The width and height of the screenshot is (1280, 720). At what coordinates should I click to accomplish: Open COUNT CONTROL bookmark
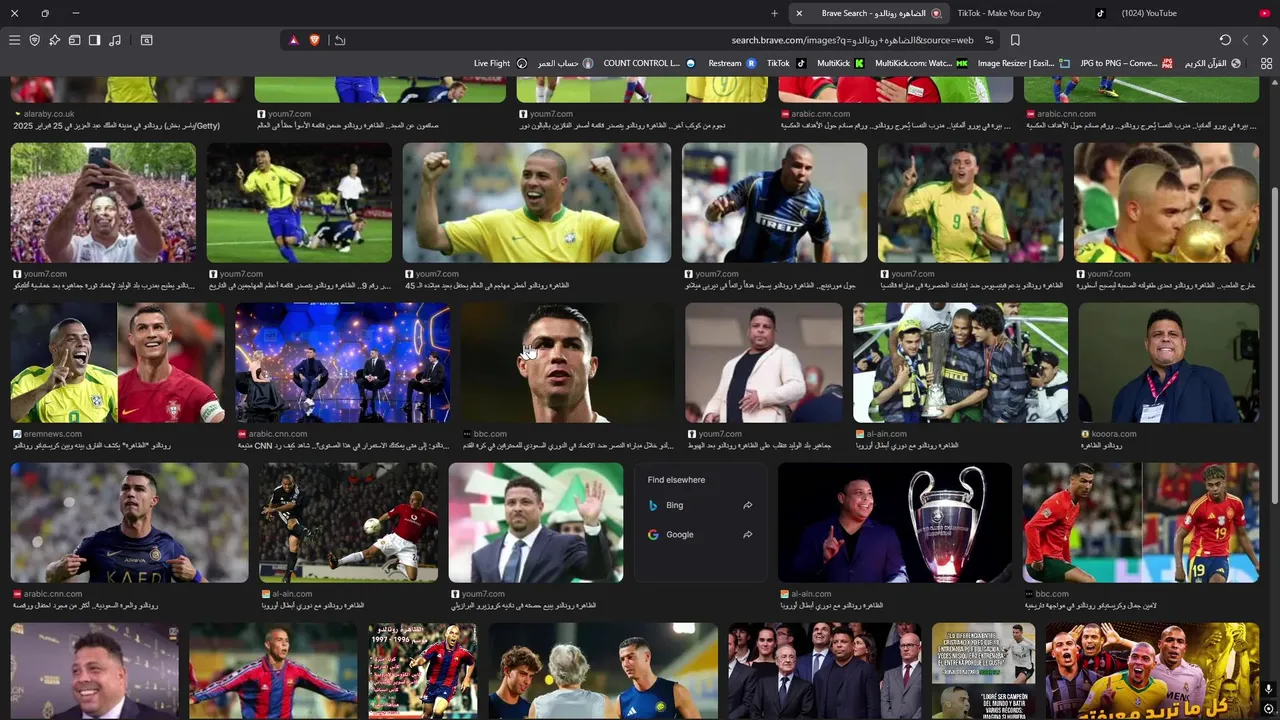(x=648, y=63)
